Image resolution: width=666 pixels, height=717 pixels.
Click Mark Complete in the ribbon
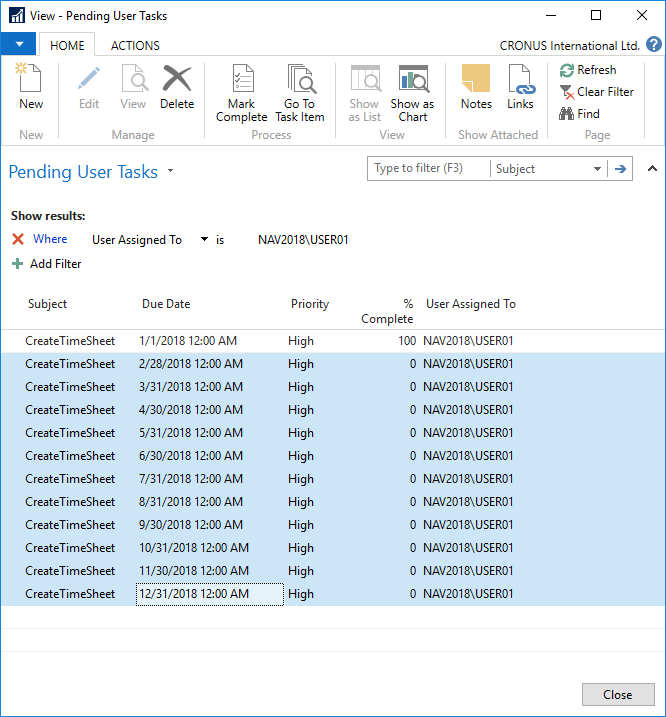tap(242, 93)
